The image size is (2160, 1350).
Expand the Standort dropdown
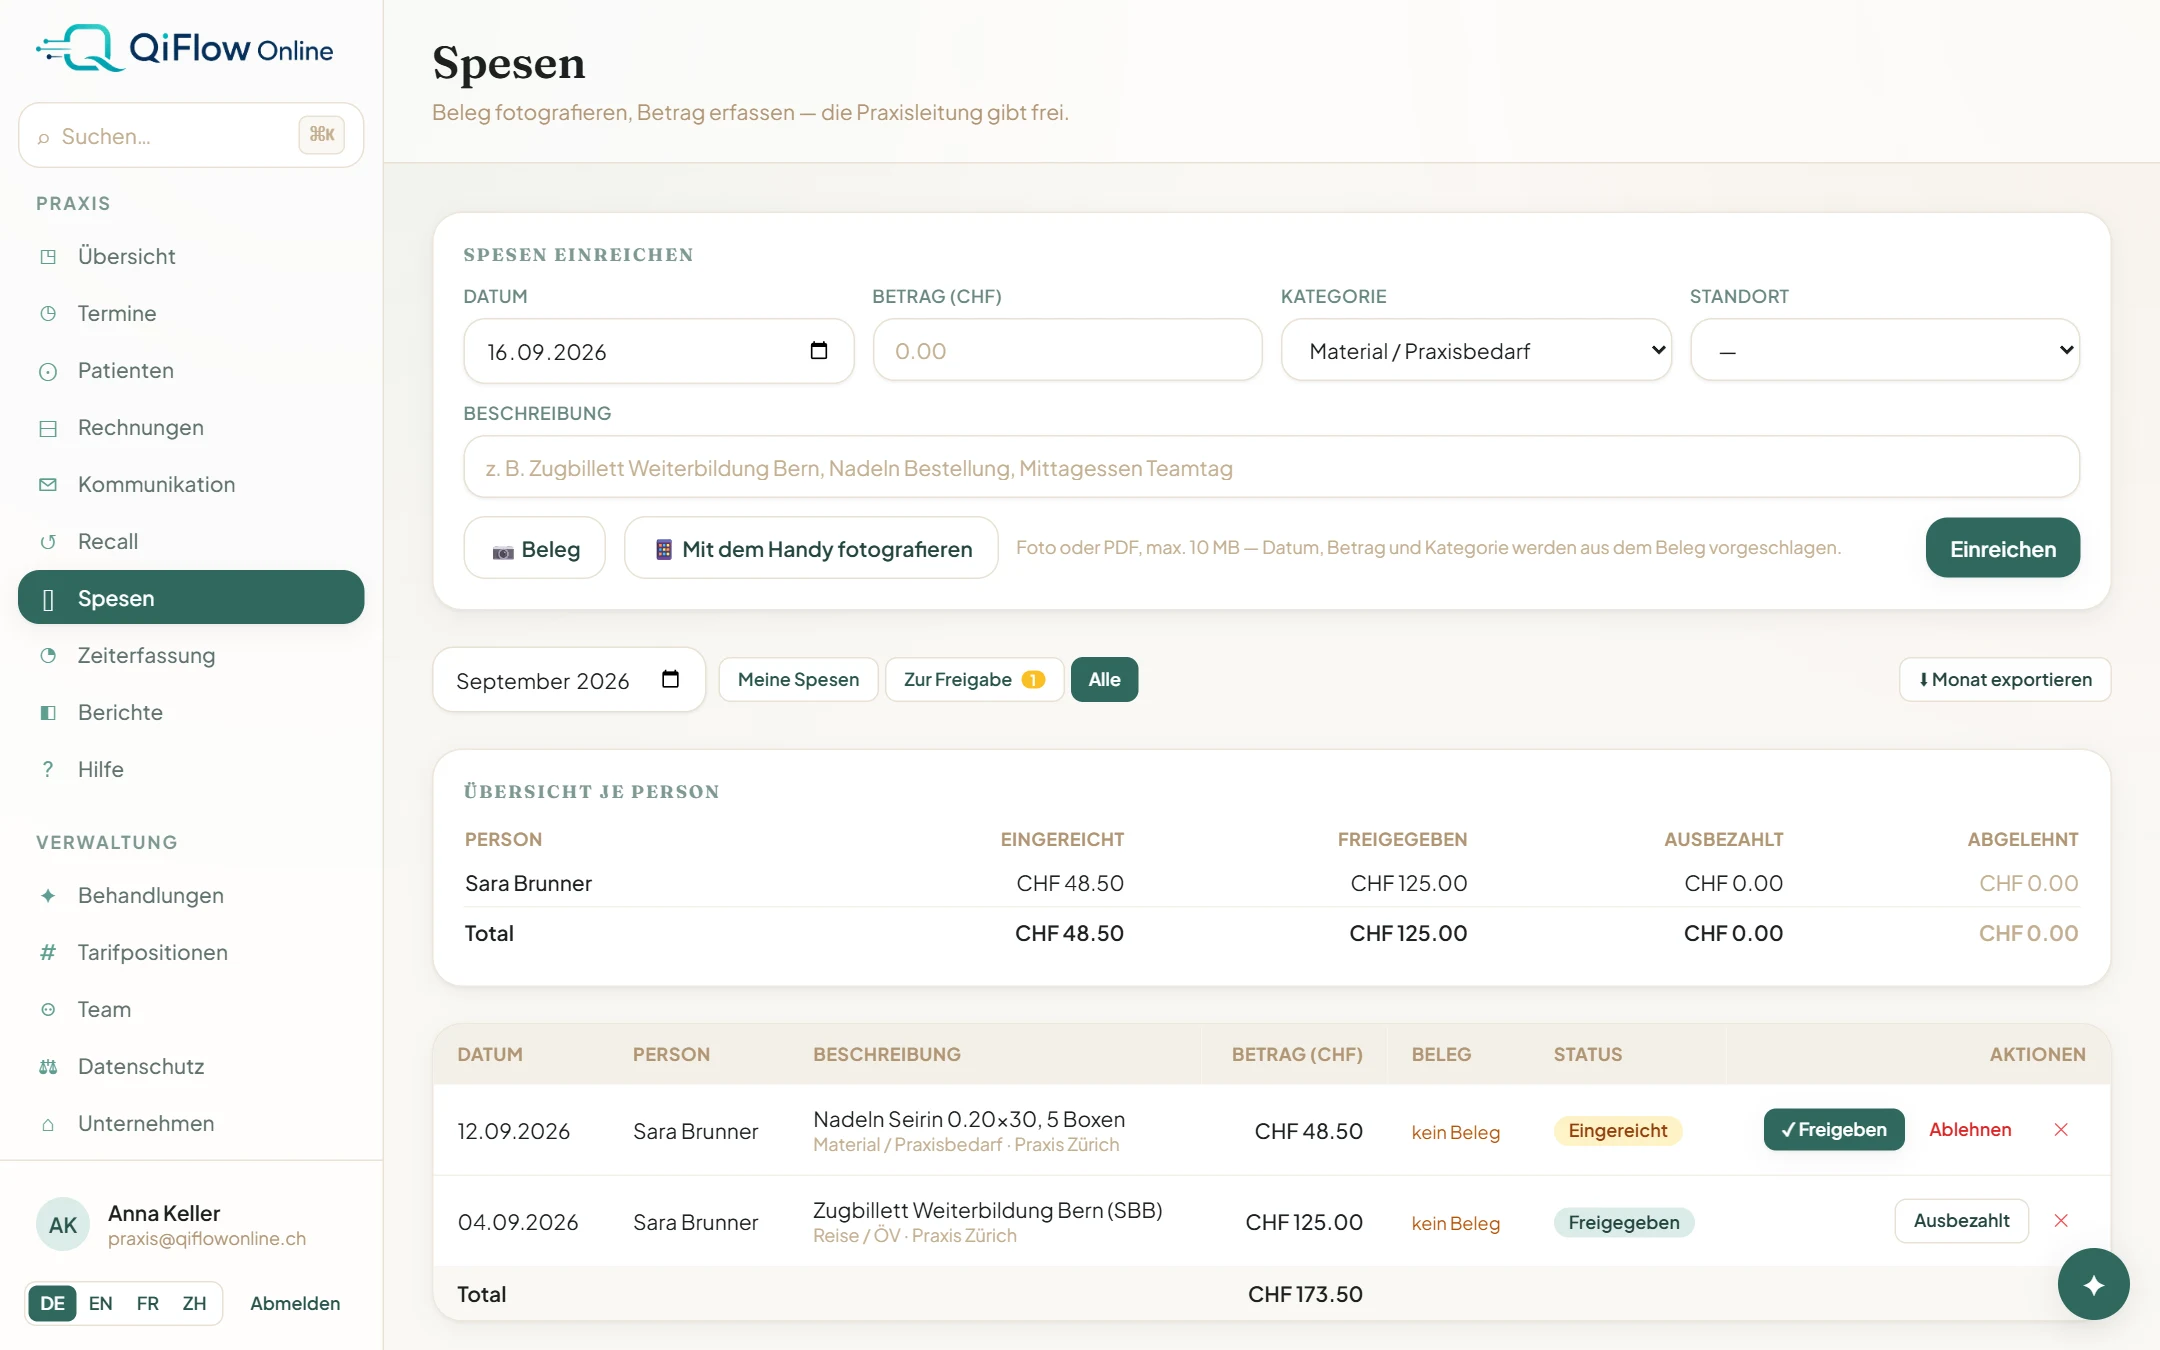tap(1885, 351)
